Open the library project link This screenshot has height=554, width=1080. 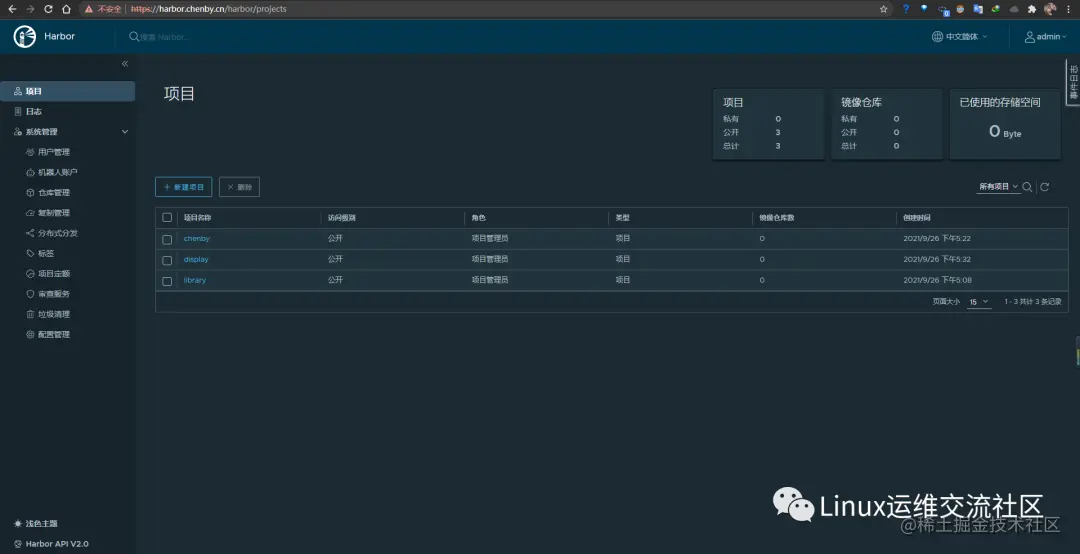click(x=194, y=280)
